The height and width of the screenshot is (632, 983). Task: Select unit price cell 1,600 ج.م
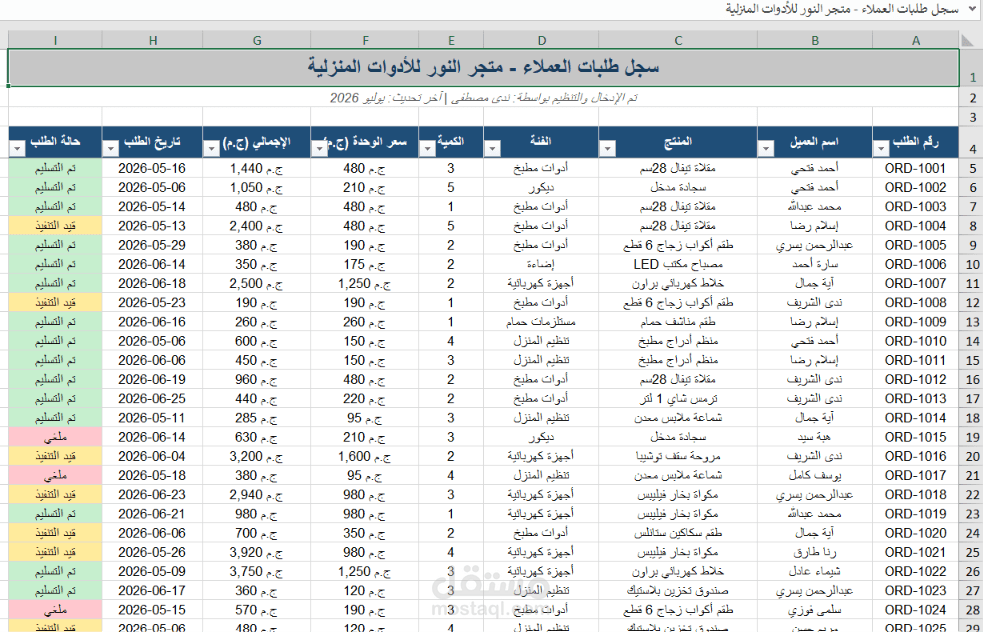(x=365, y=456)
